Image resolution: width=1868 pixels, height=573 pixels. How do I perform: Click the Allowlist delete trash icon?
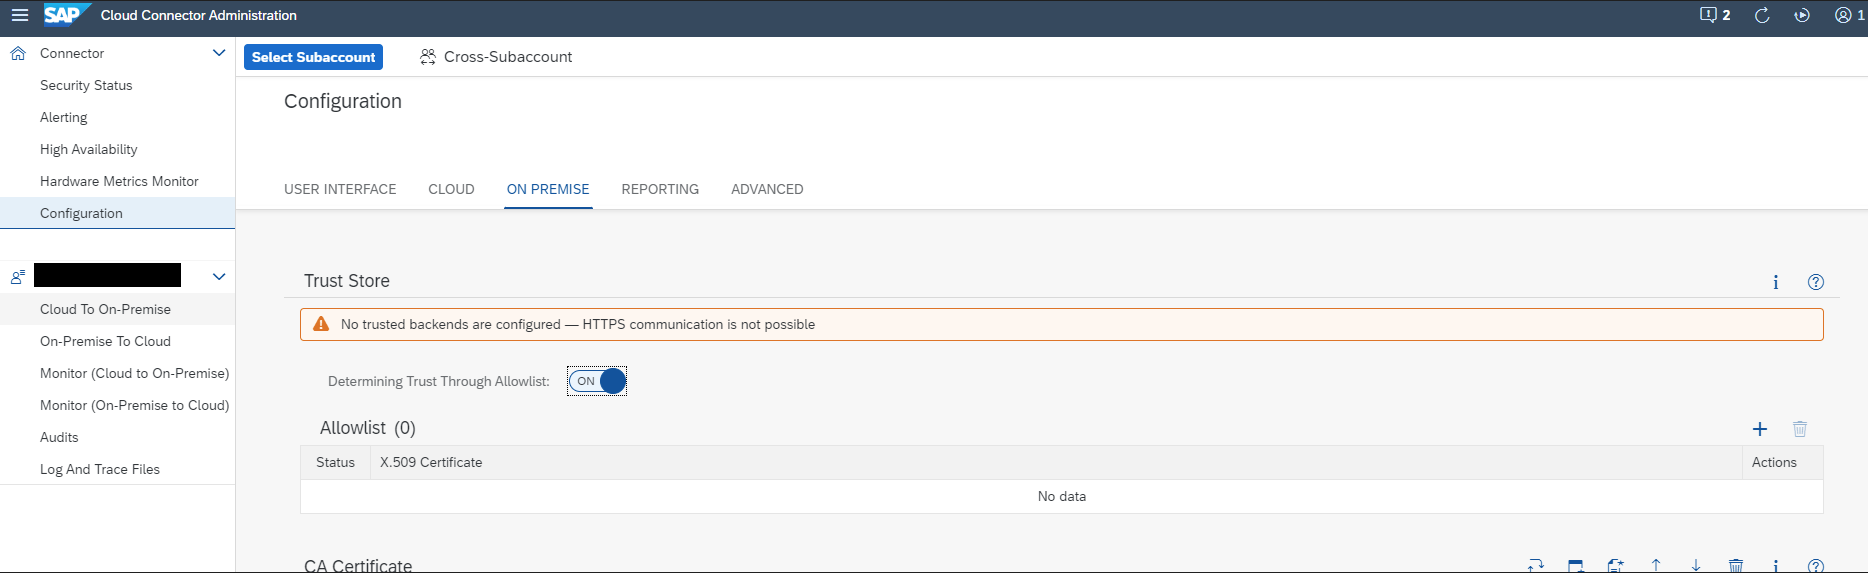point(1800,429)
